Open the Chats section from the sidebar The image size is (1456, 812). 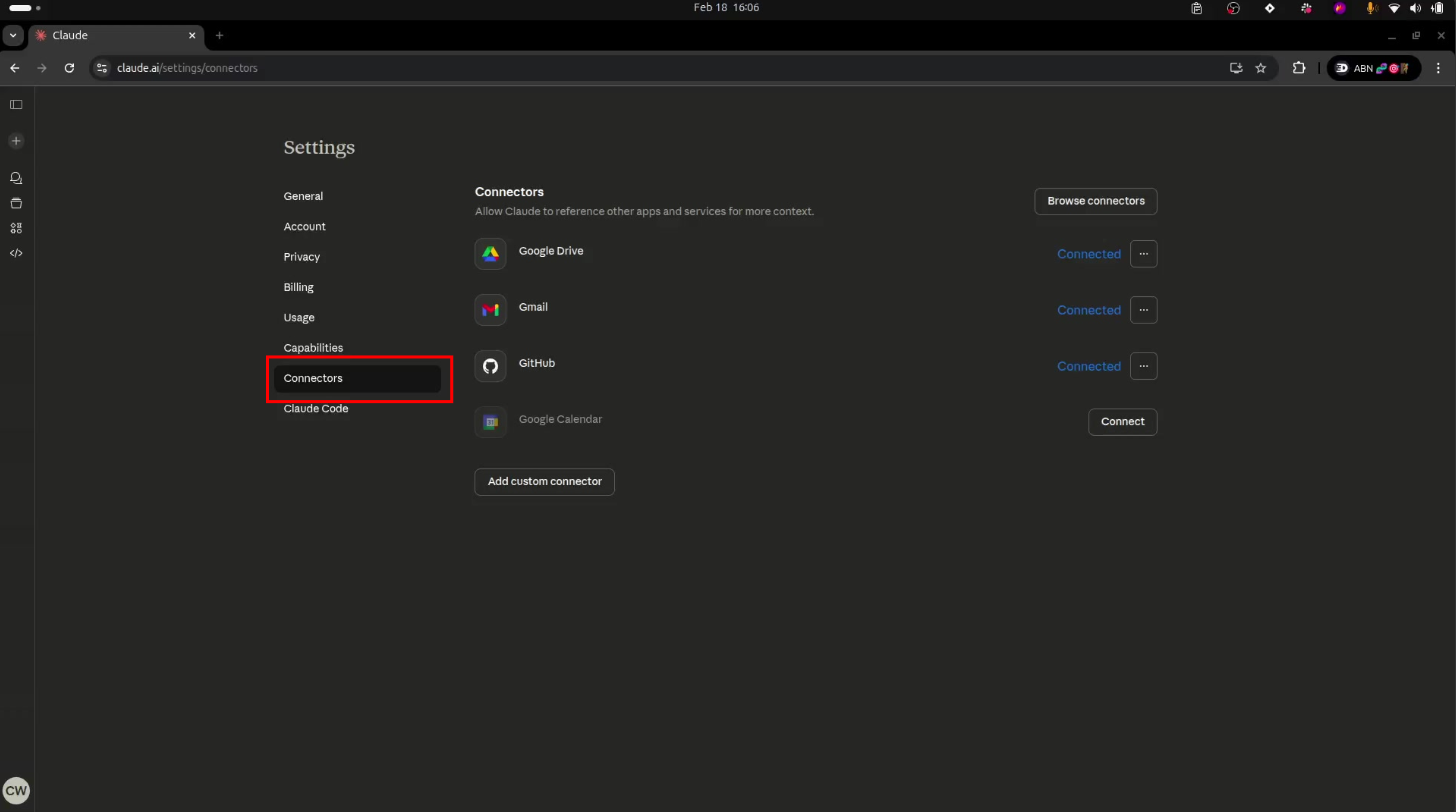[15, 177]
